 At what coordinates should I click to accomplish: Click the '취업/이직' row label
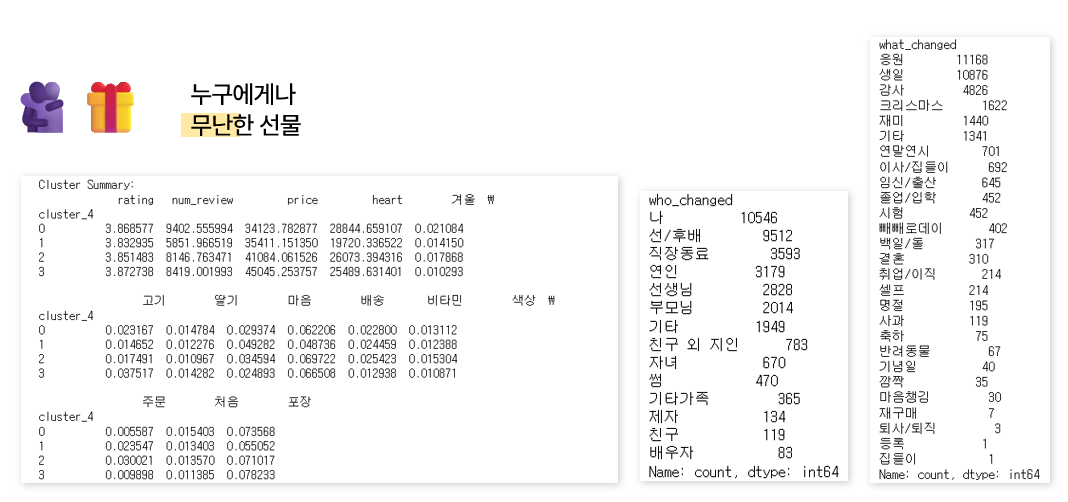[908, 274]
